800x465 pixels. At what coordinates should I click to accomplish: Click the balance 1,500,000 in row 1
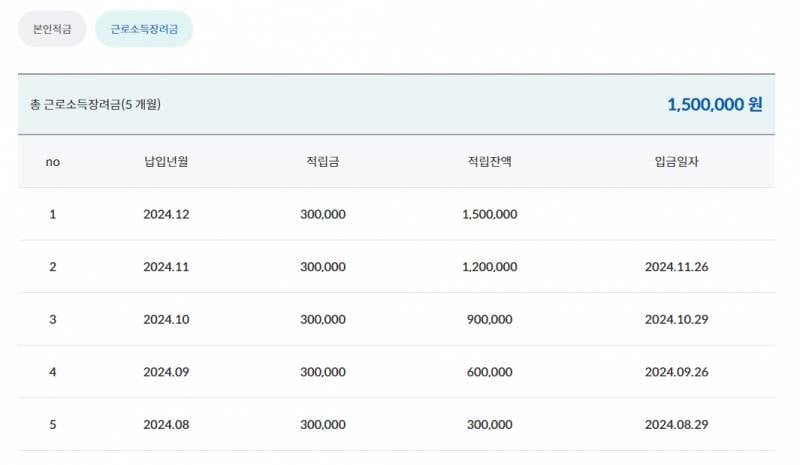490,214
